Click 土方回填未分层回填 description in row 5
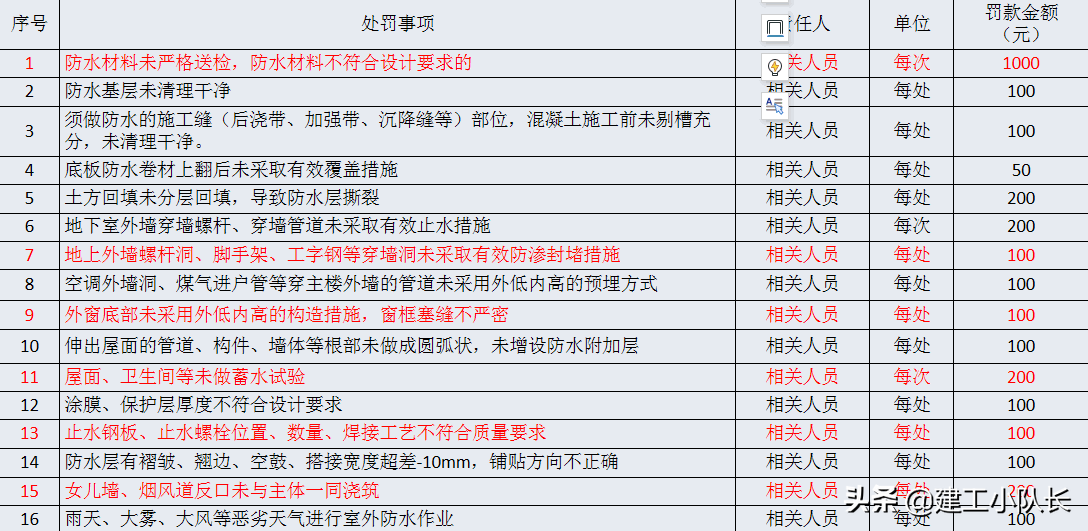The image size is (1088, 531). click(398, 199)
